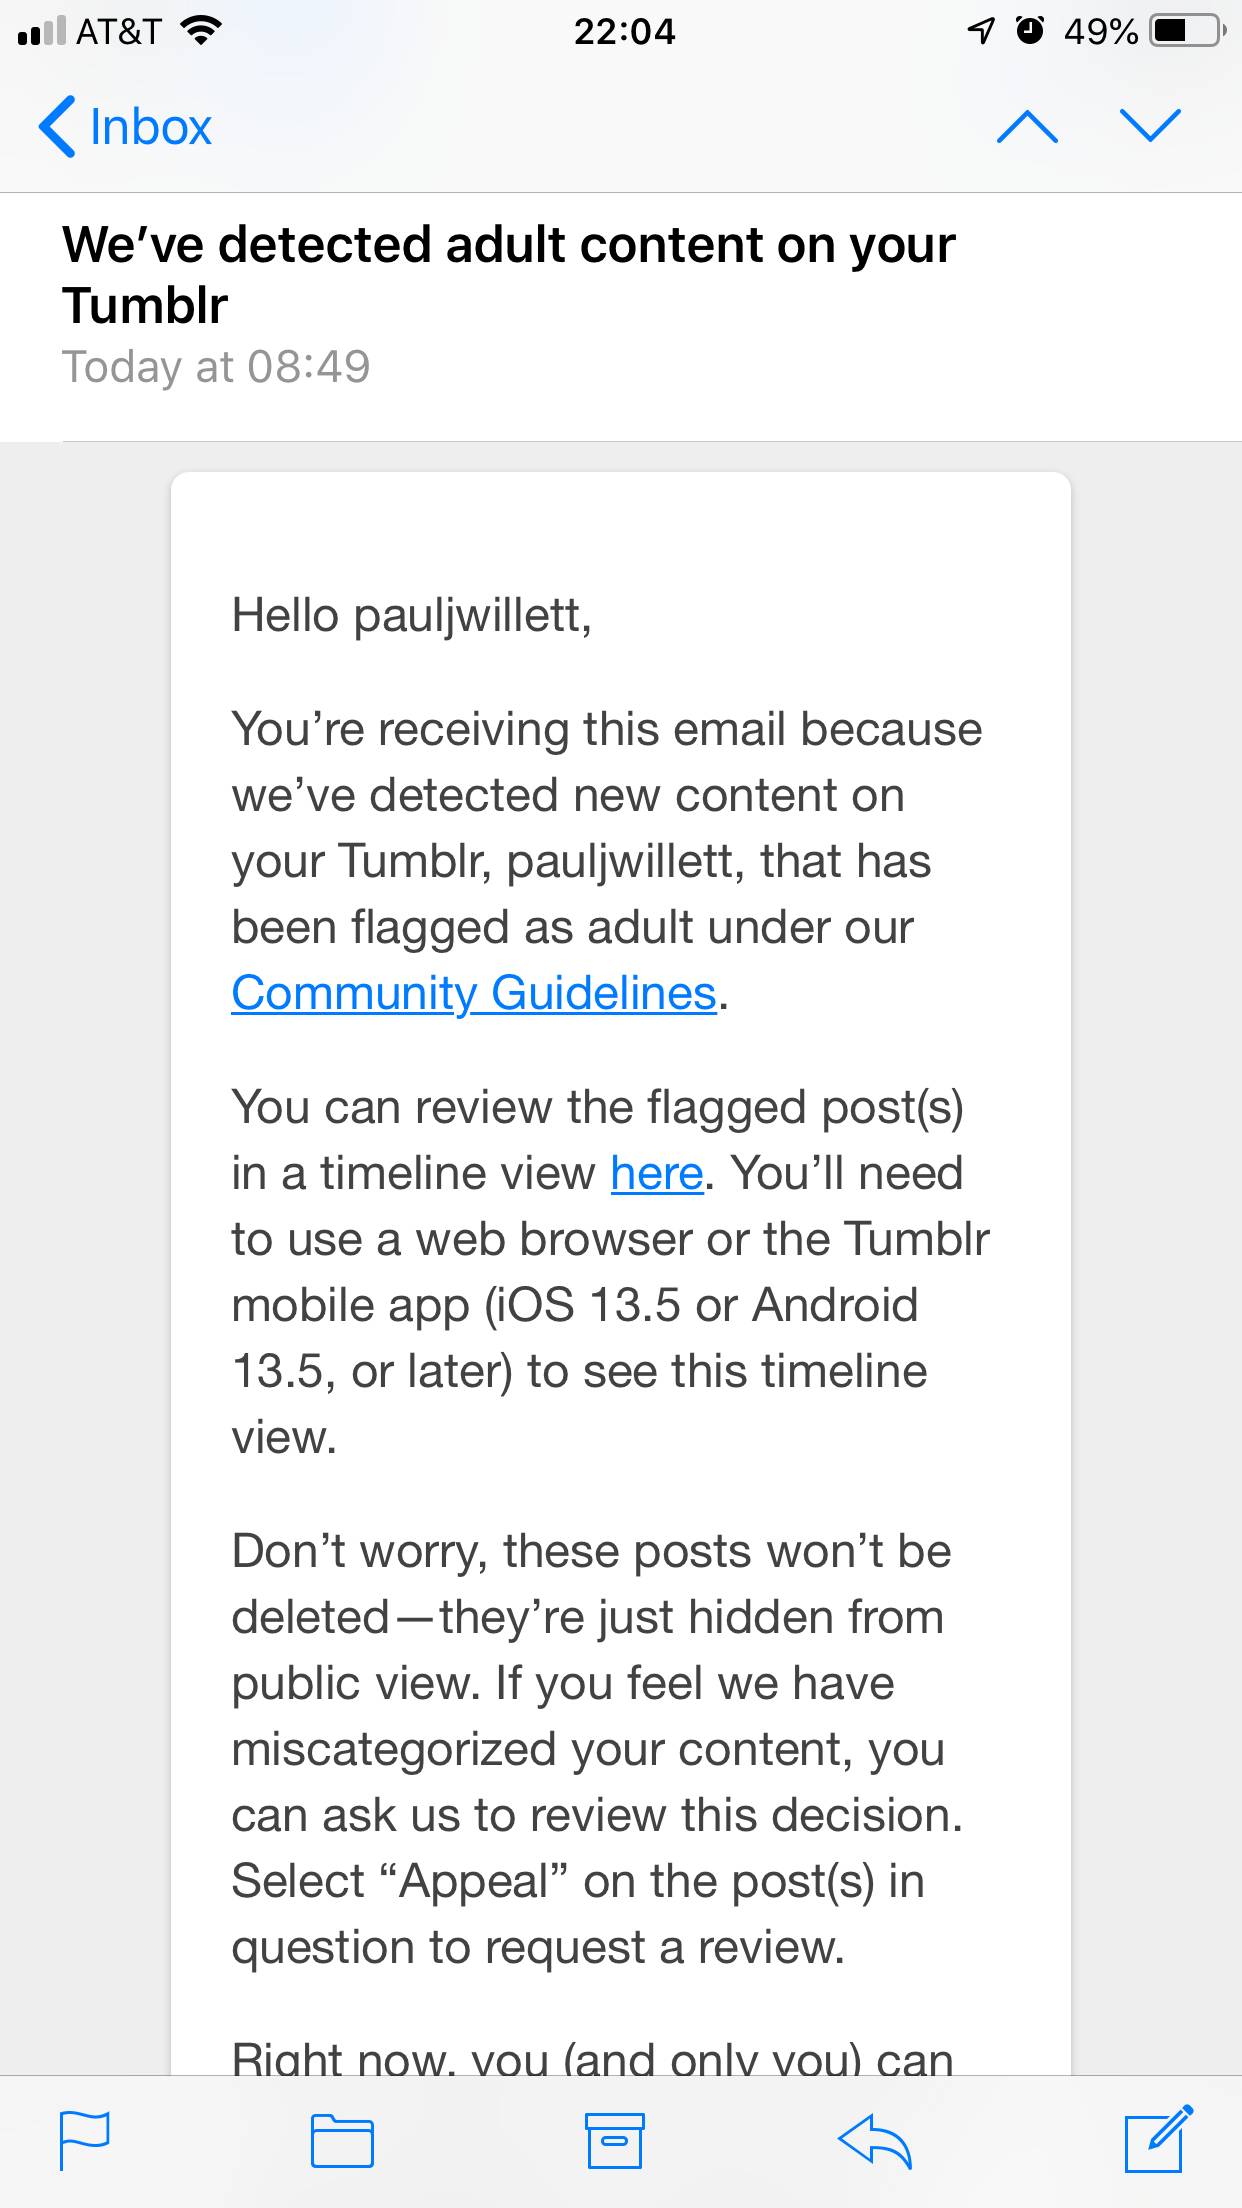Tap the location arrow status icon
The width and height of the screenshot is (1242, 2208).
click(981, 32)
